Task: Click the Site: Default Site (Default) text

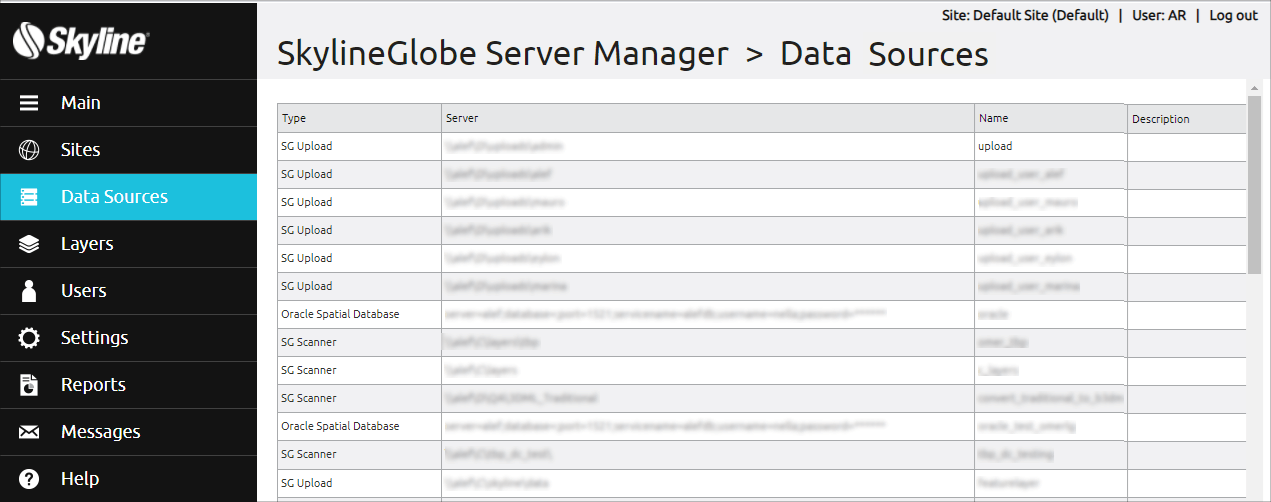Action: (1025, 15)
